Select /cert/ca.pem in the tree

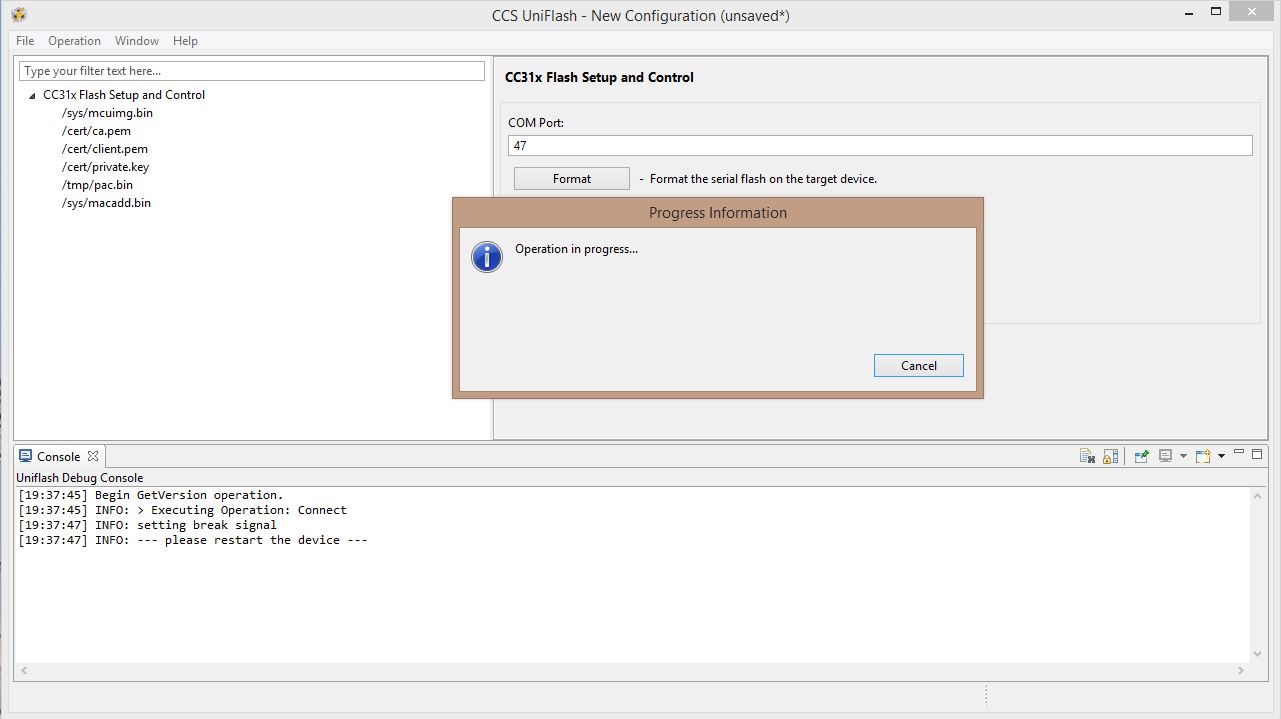tap(96, 131)
